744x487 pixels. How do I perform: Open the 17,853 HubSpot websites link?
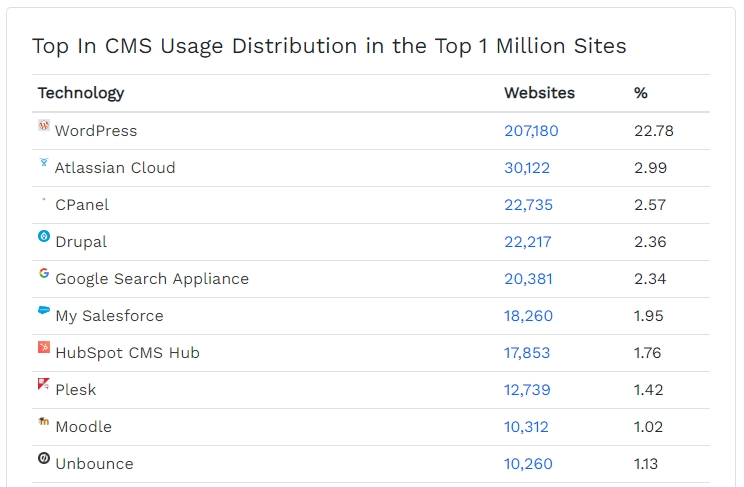click(527, 353)
